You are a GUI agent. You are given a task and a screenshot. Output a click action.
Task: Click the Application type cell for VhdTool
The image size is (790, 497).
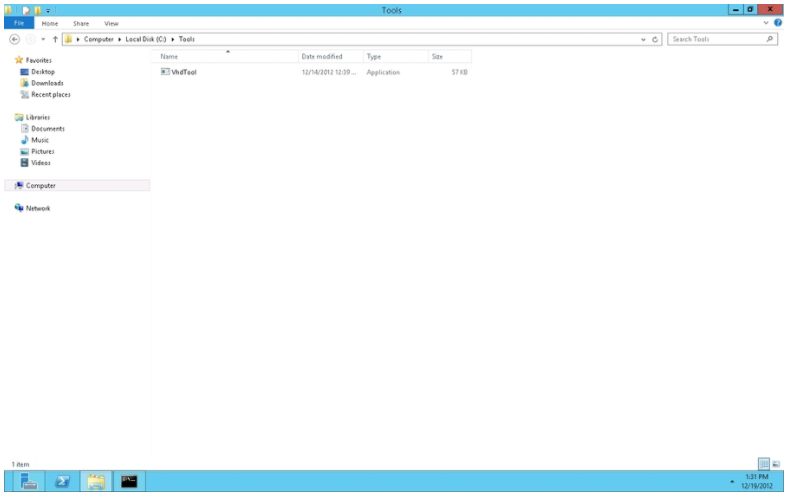pos(383,72)
